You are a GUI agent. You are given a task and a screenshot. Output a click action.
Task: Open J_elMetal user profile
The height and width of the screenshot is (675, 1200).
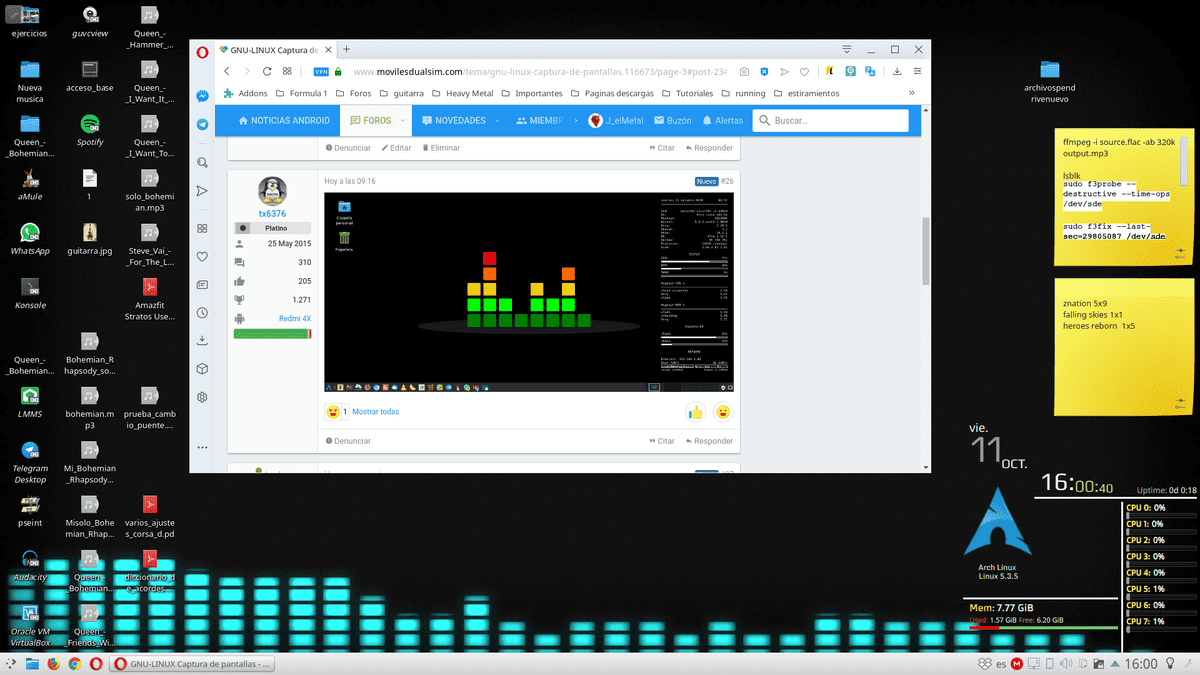coord(616,121)
